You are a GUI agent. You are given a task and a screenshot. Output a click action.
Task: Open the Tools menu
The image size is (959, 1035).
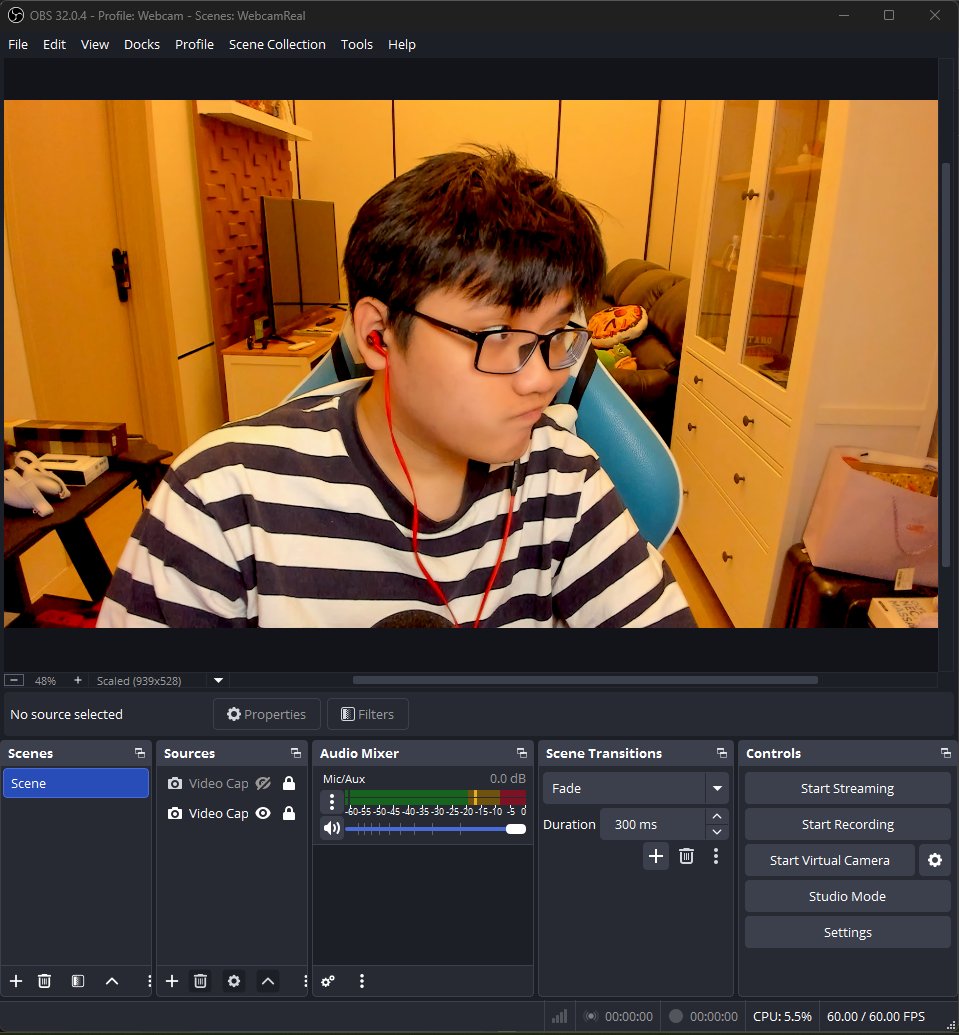point(356,44)
